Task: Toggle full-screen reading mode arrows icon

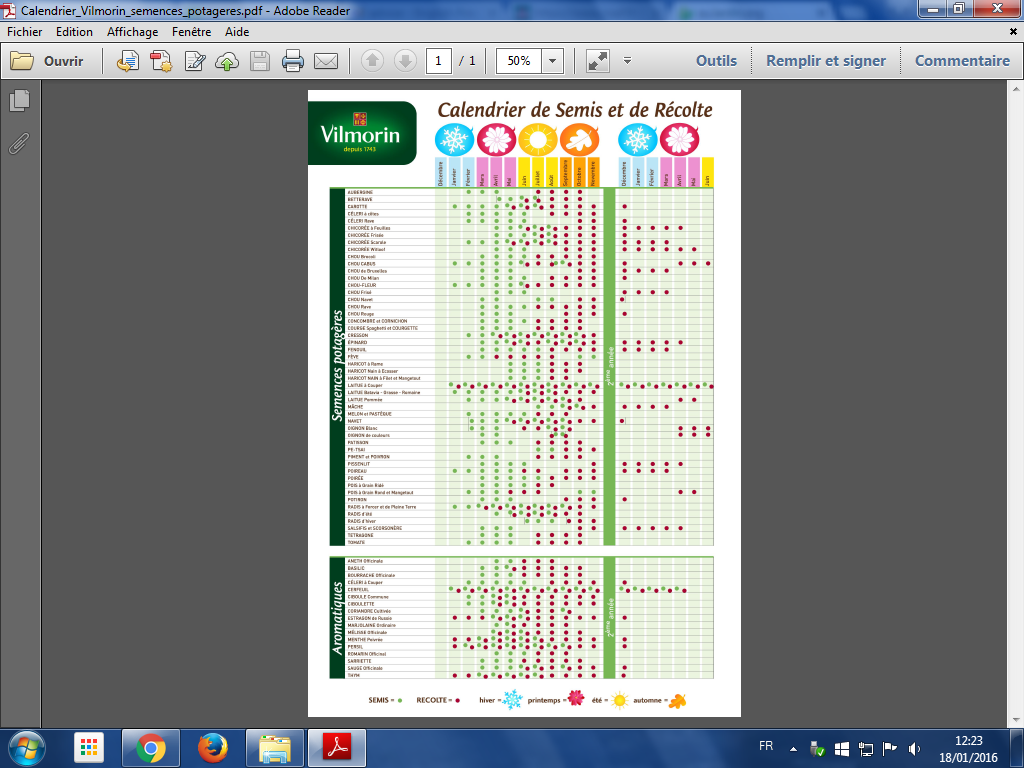Action: pos(598,61)
